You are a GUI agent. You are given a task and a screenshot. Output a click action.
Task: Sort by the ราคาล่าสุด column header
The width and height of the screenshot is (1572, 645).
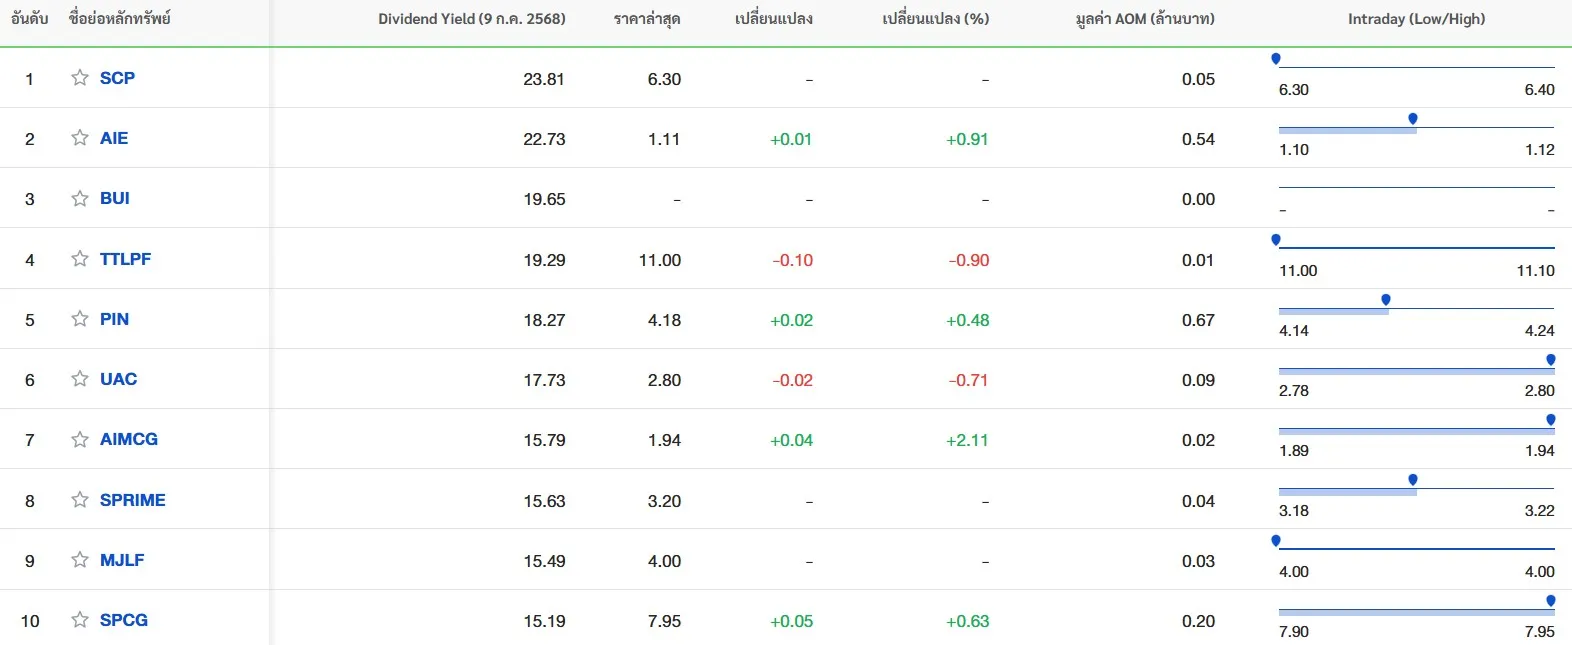[x=647, y=18]
